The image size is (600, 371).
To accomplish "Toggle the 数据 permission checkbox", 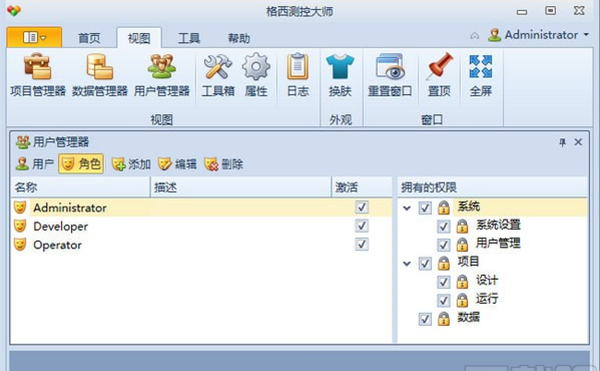I will 425,319.
